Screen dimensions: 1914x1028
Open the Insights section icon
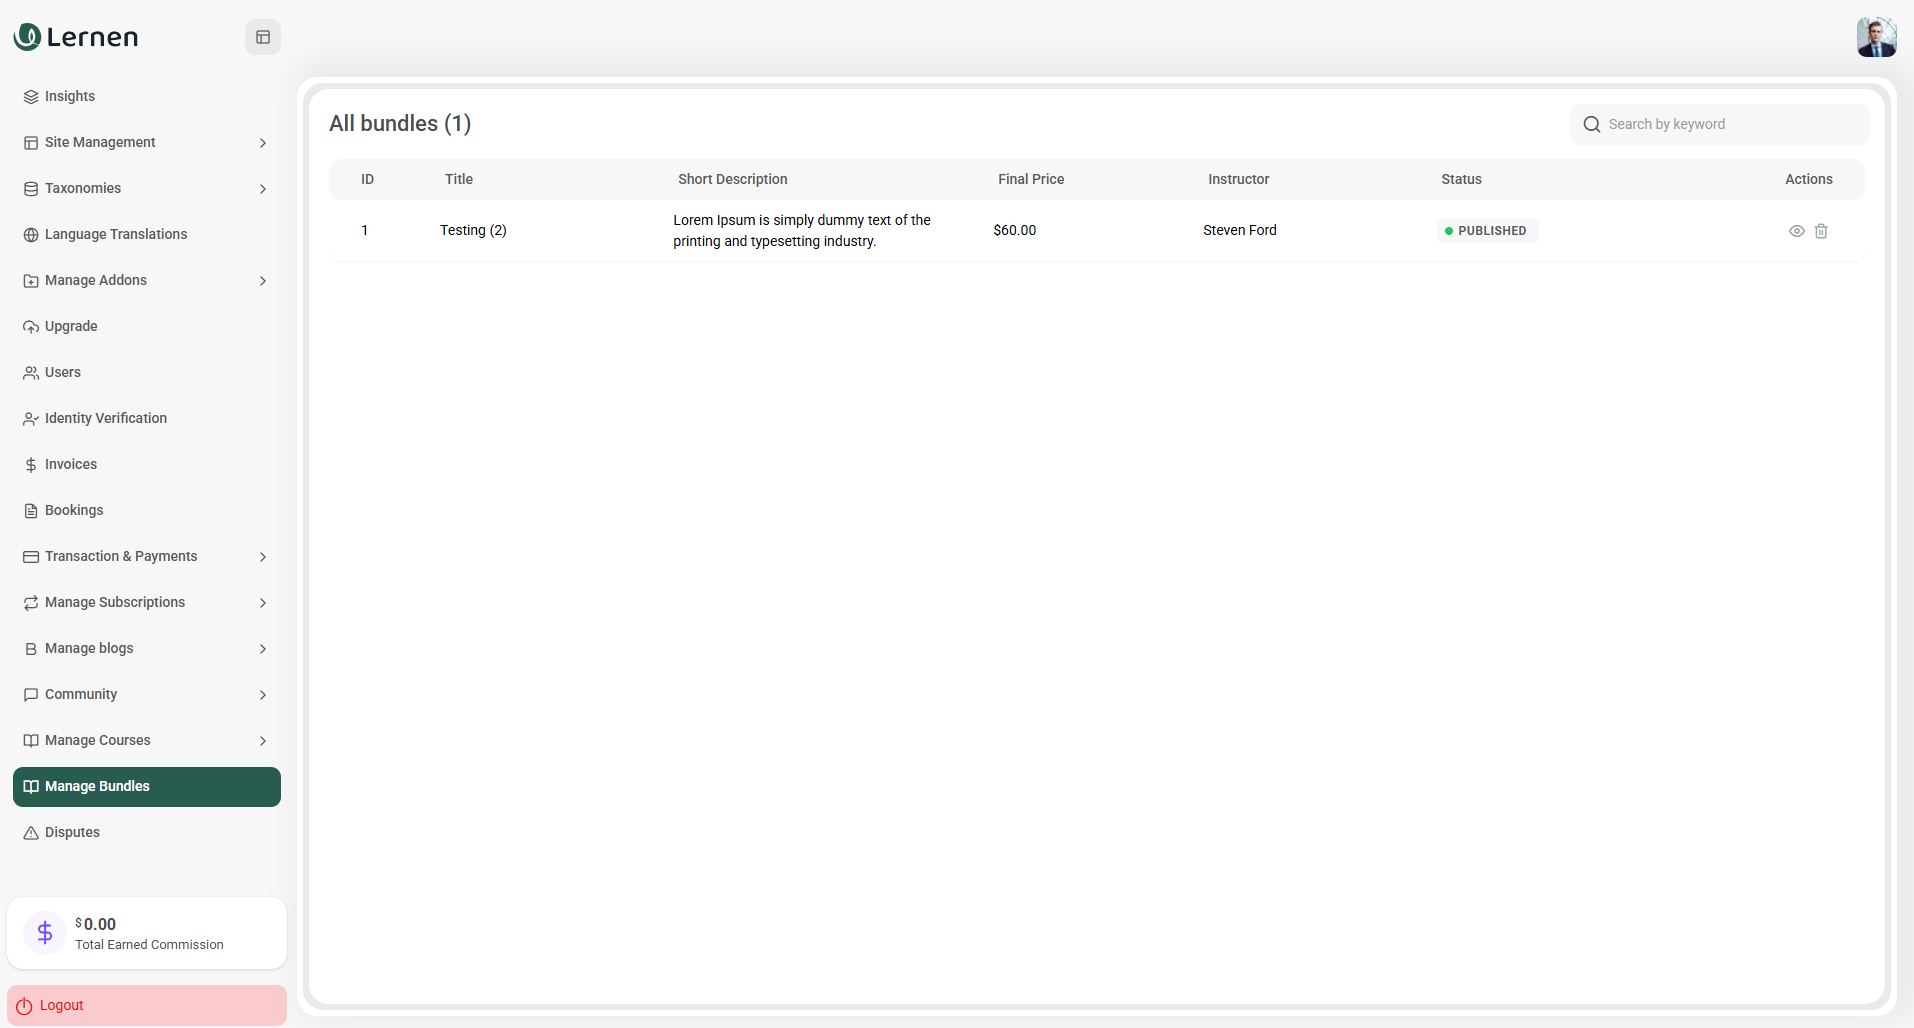[x=31, y=96]
